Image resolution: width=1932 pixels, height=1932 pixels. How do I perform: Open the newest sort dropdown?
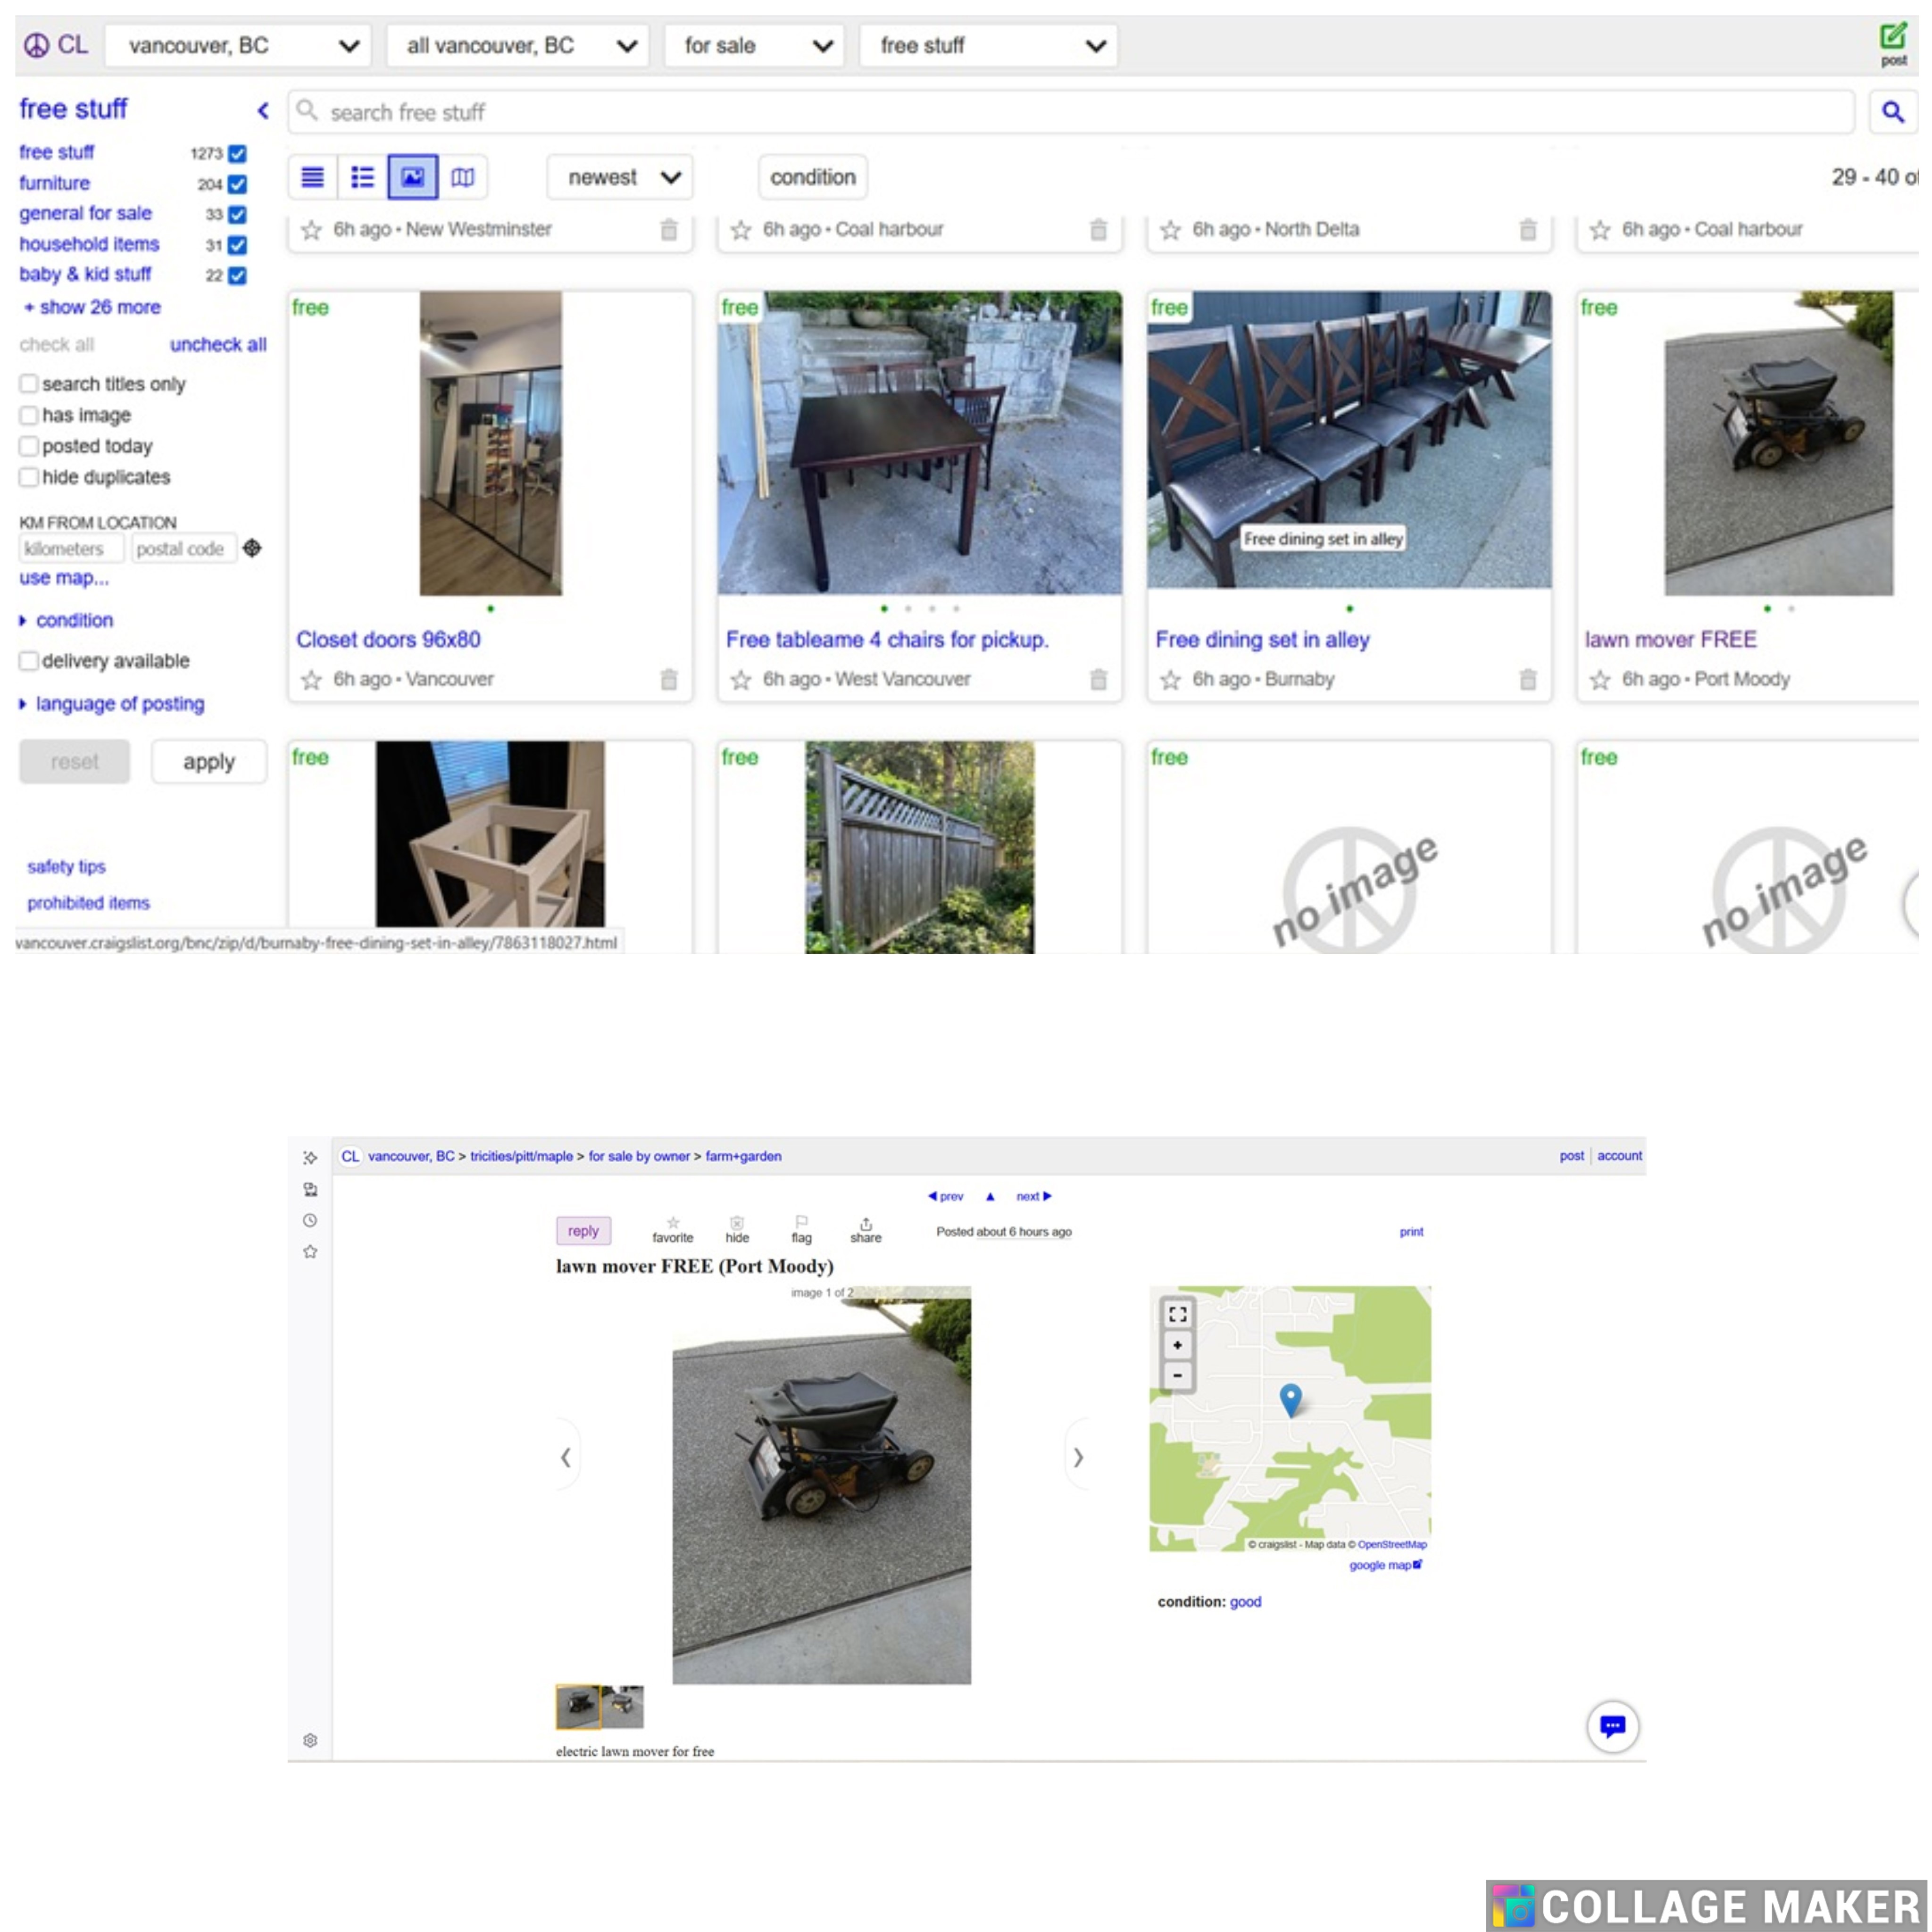pos(620,177)
